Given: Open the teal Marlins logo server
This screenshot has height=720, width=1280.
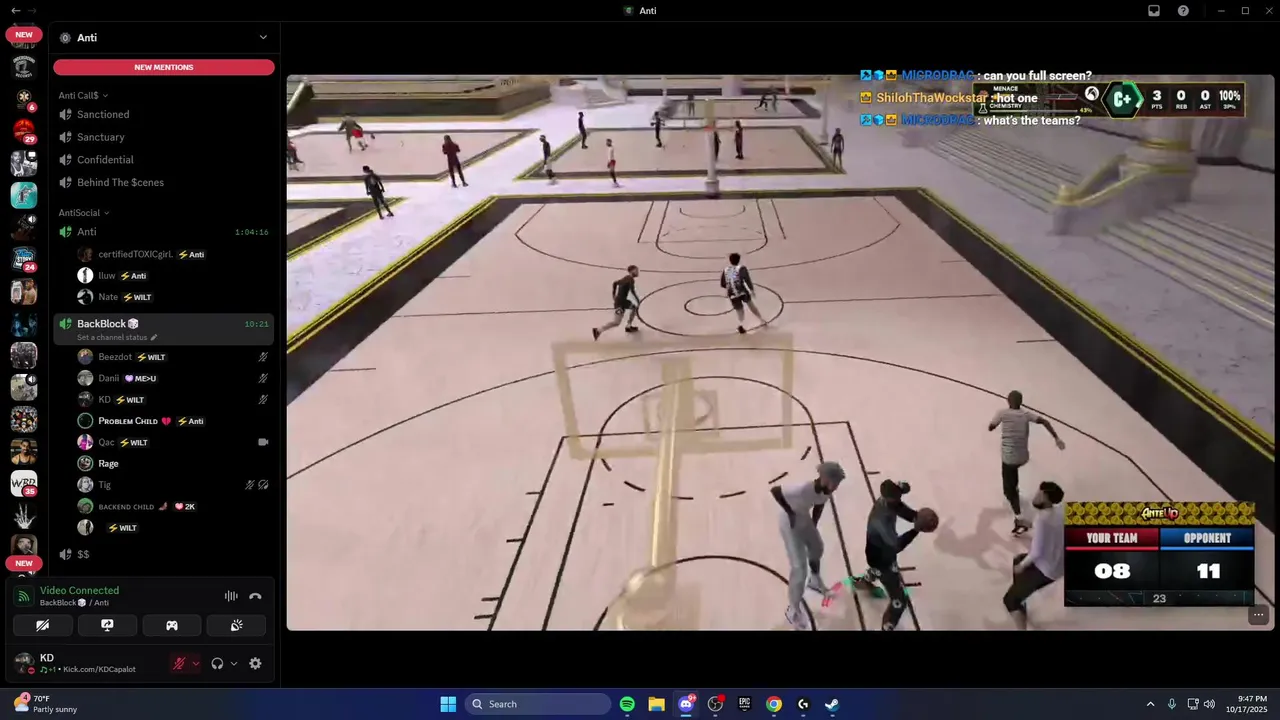Looking at the screenshot, I should pyautogui.click(x=24, y=195).
